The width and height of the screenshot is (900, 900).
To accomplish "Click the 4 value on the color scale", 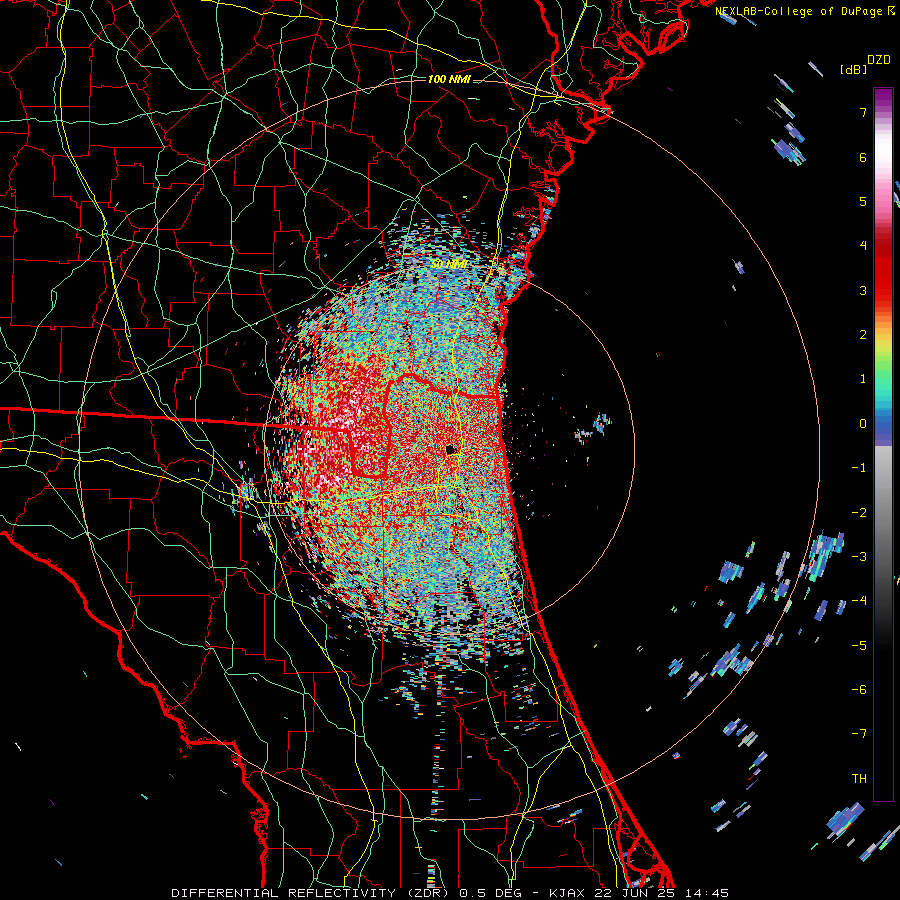I will pos(863,246).
